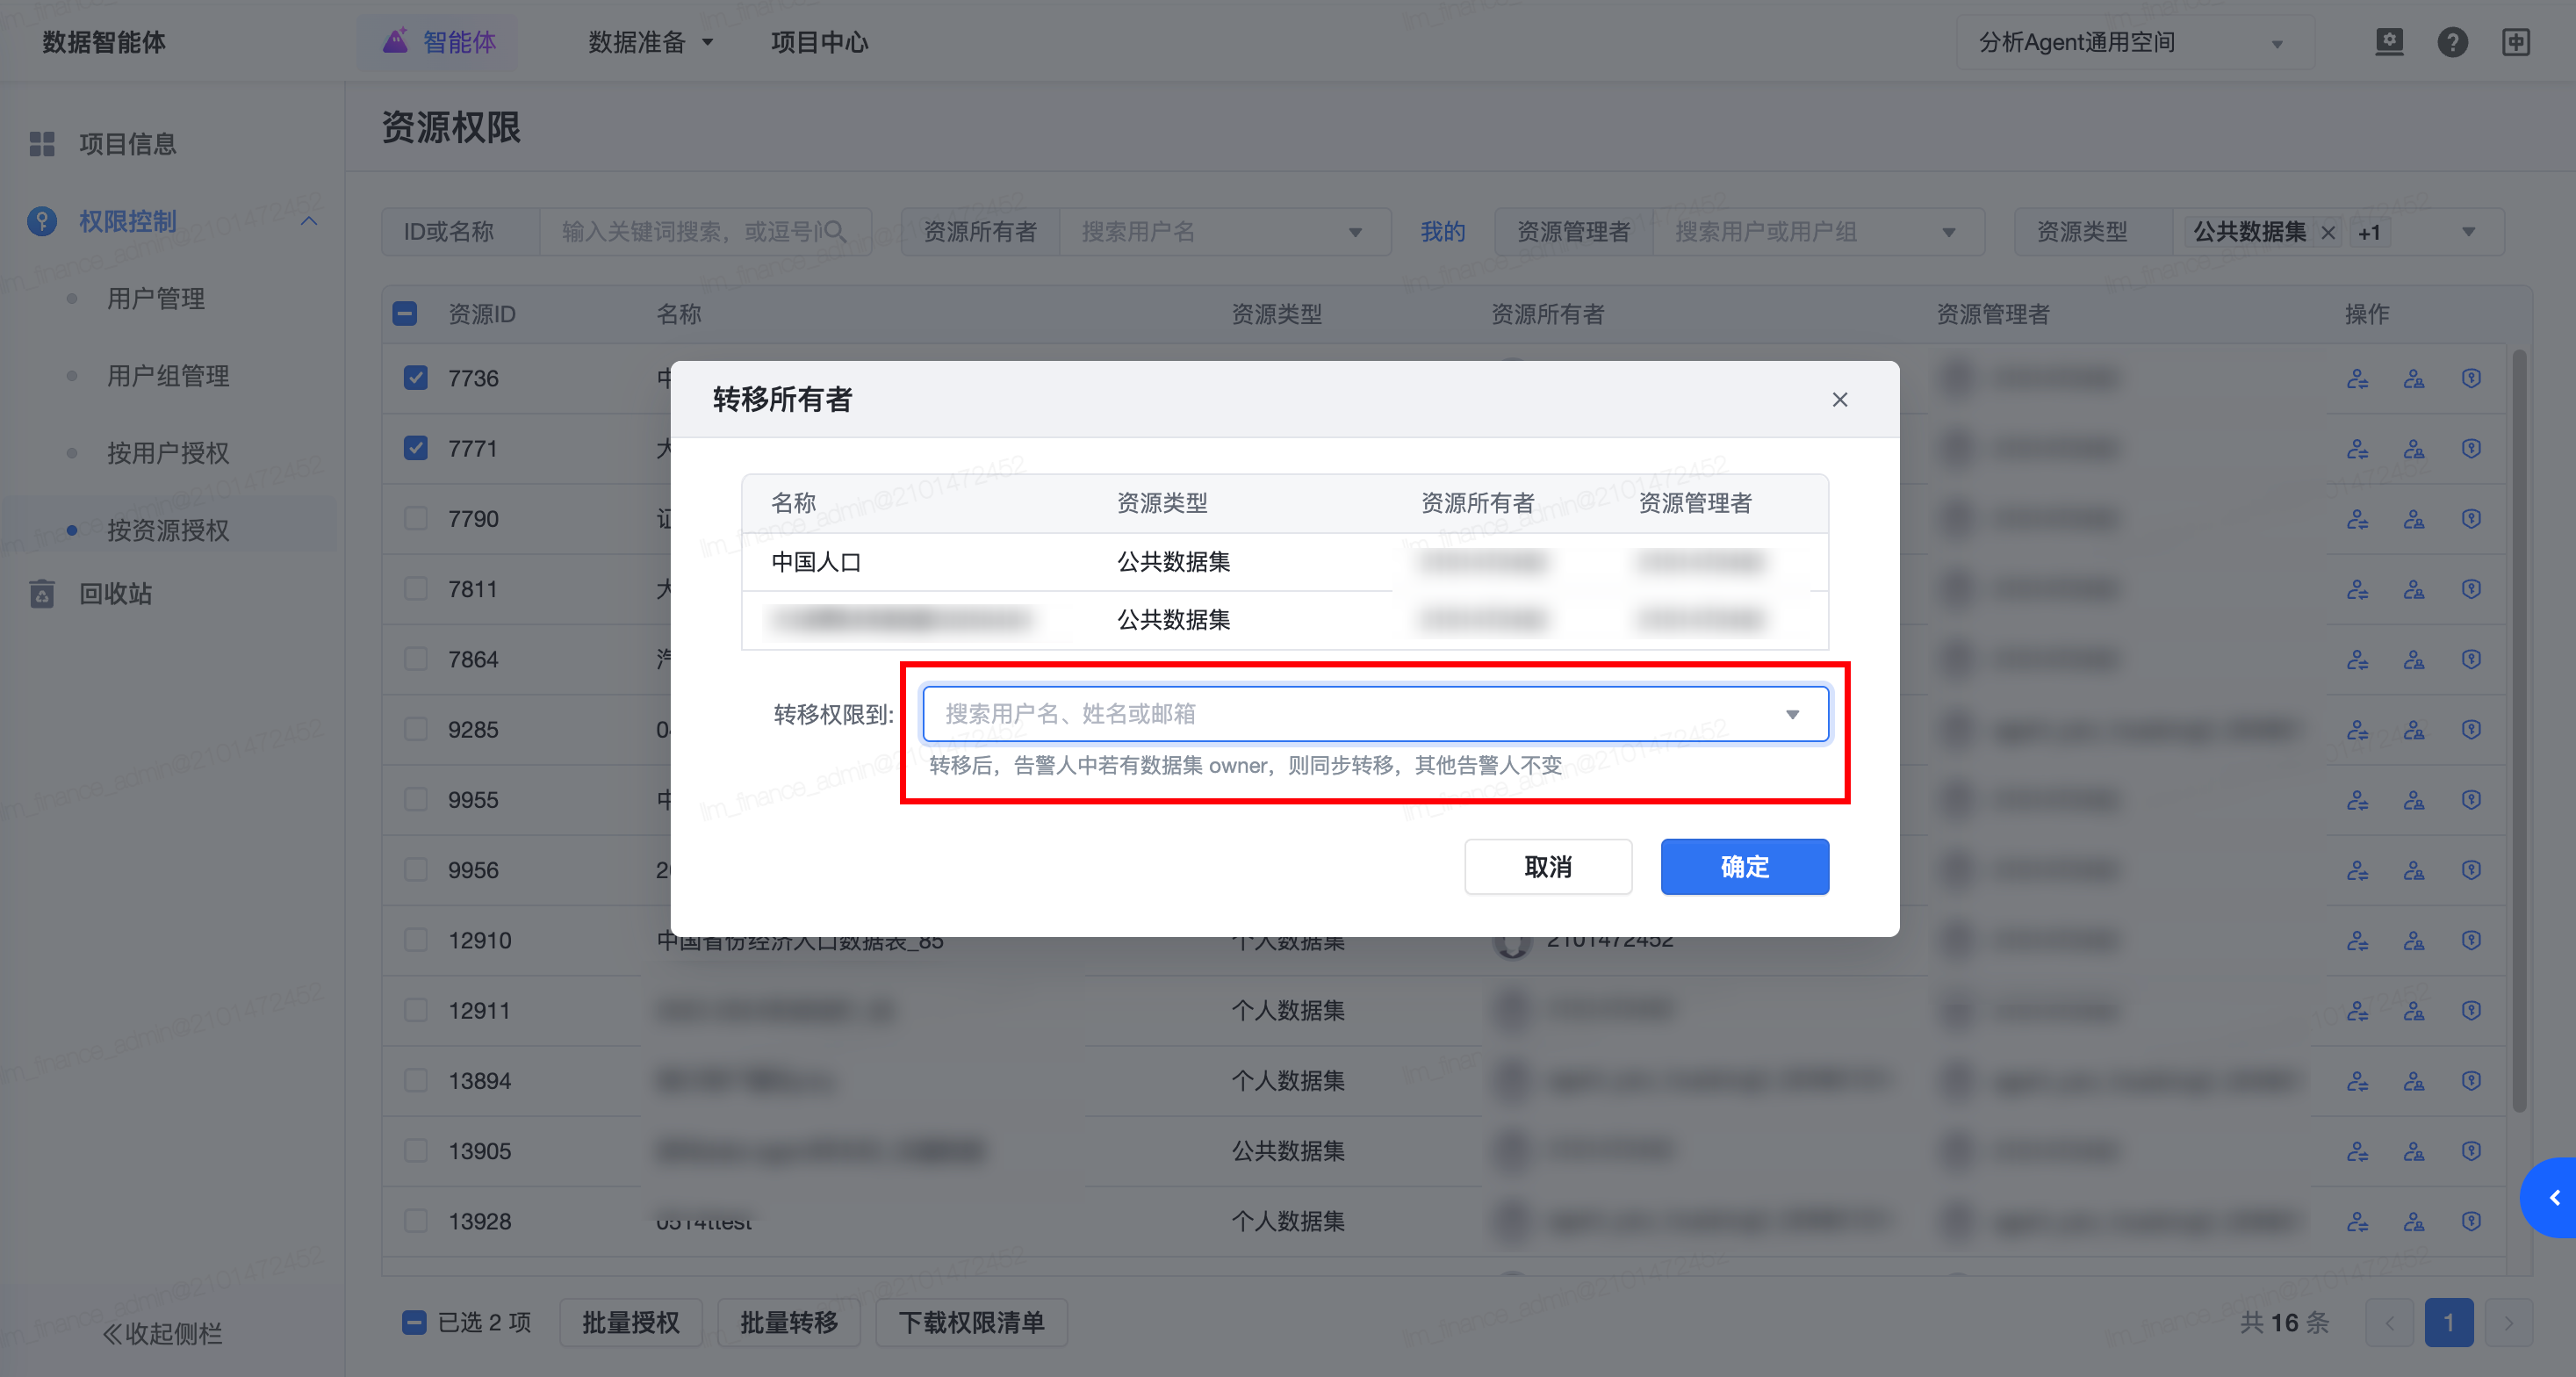Viewport: 2576px width, 1377px height.
Task: Collapse the 权限控制 sidebar section
Action: point(310,221)
